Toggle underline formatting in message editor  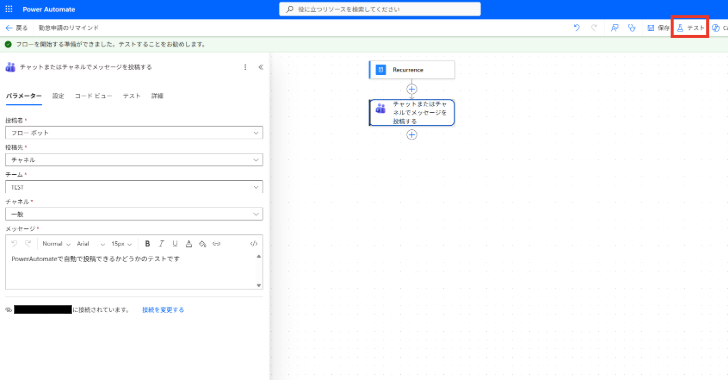coord(175,243)
